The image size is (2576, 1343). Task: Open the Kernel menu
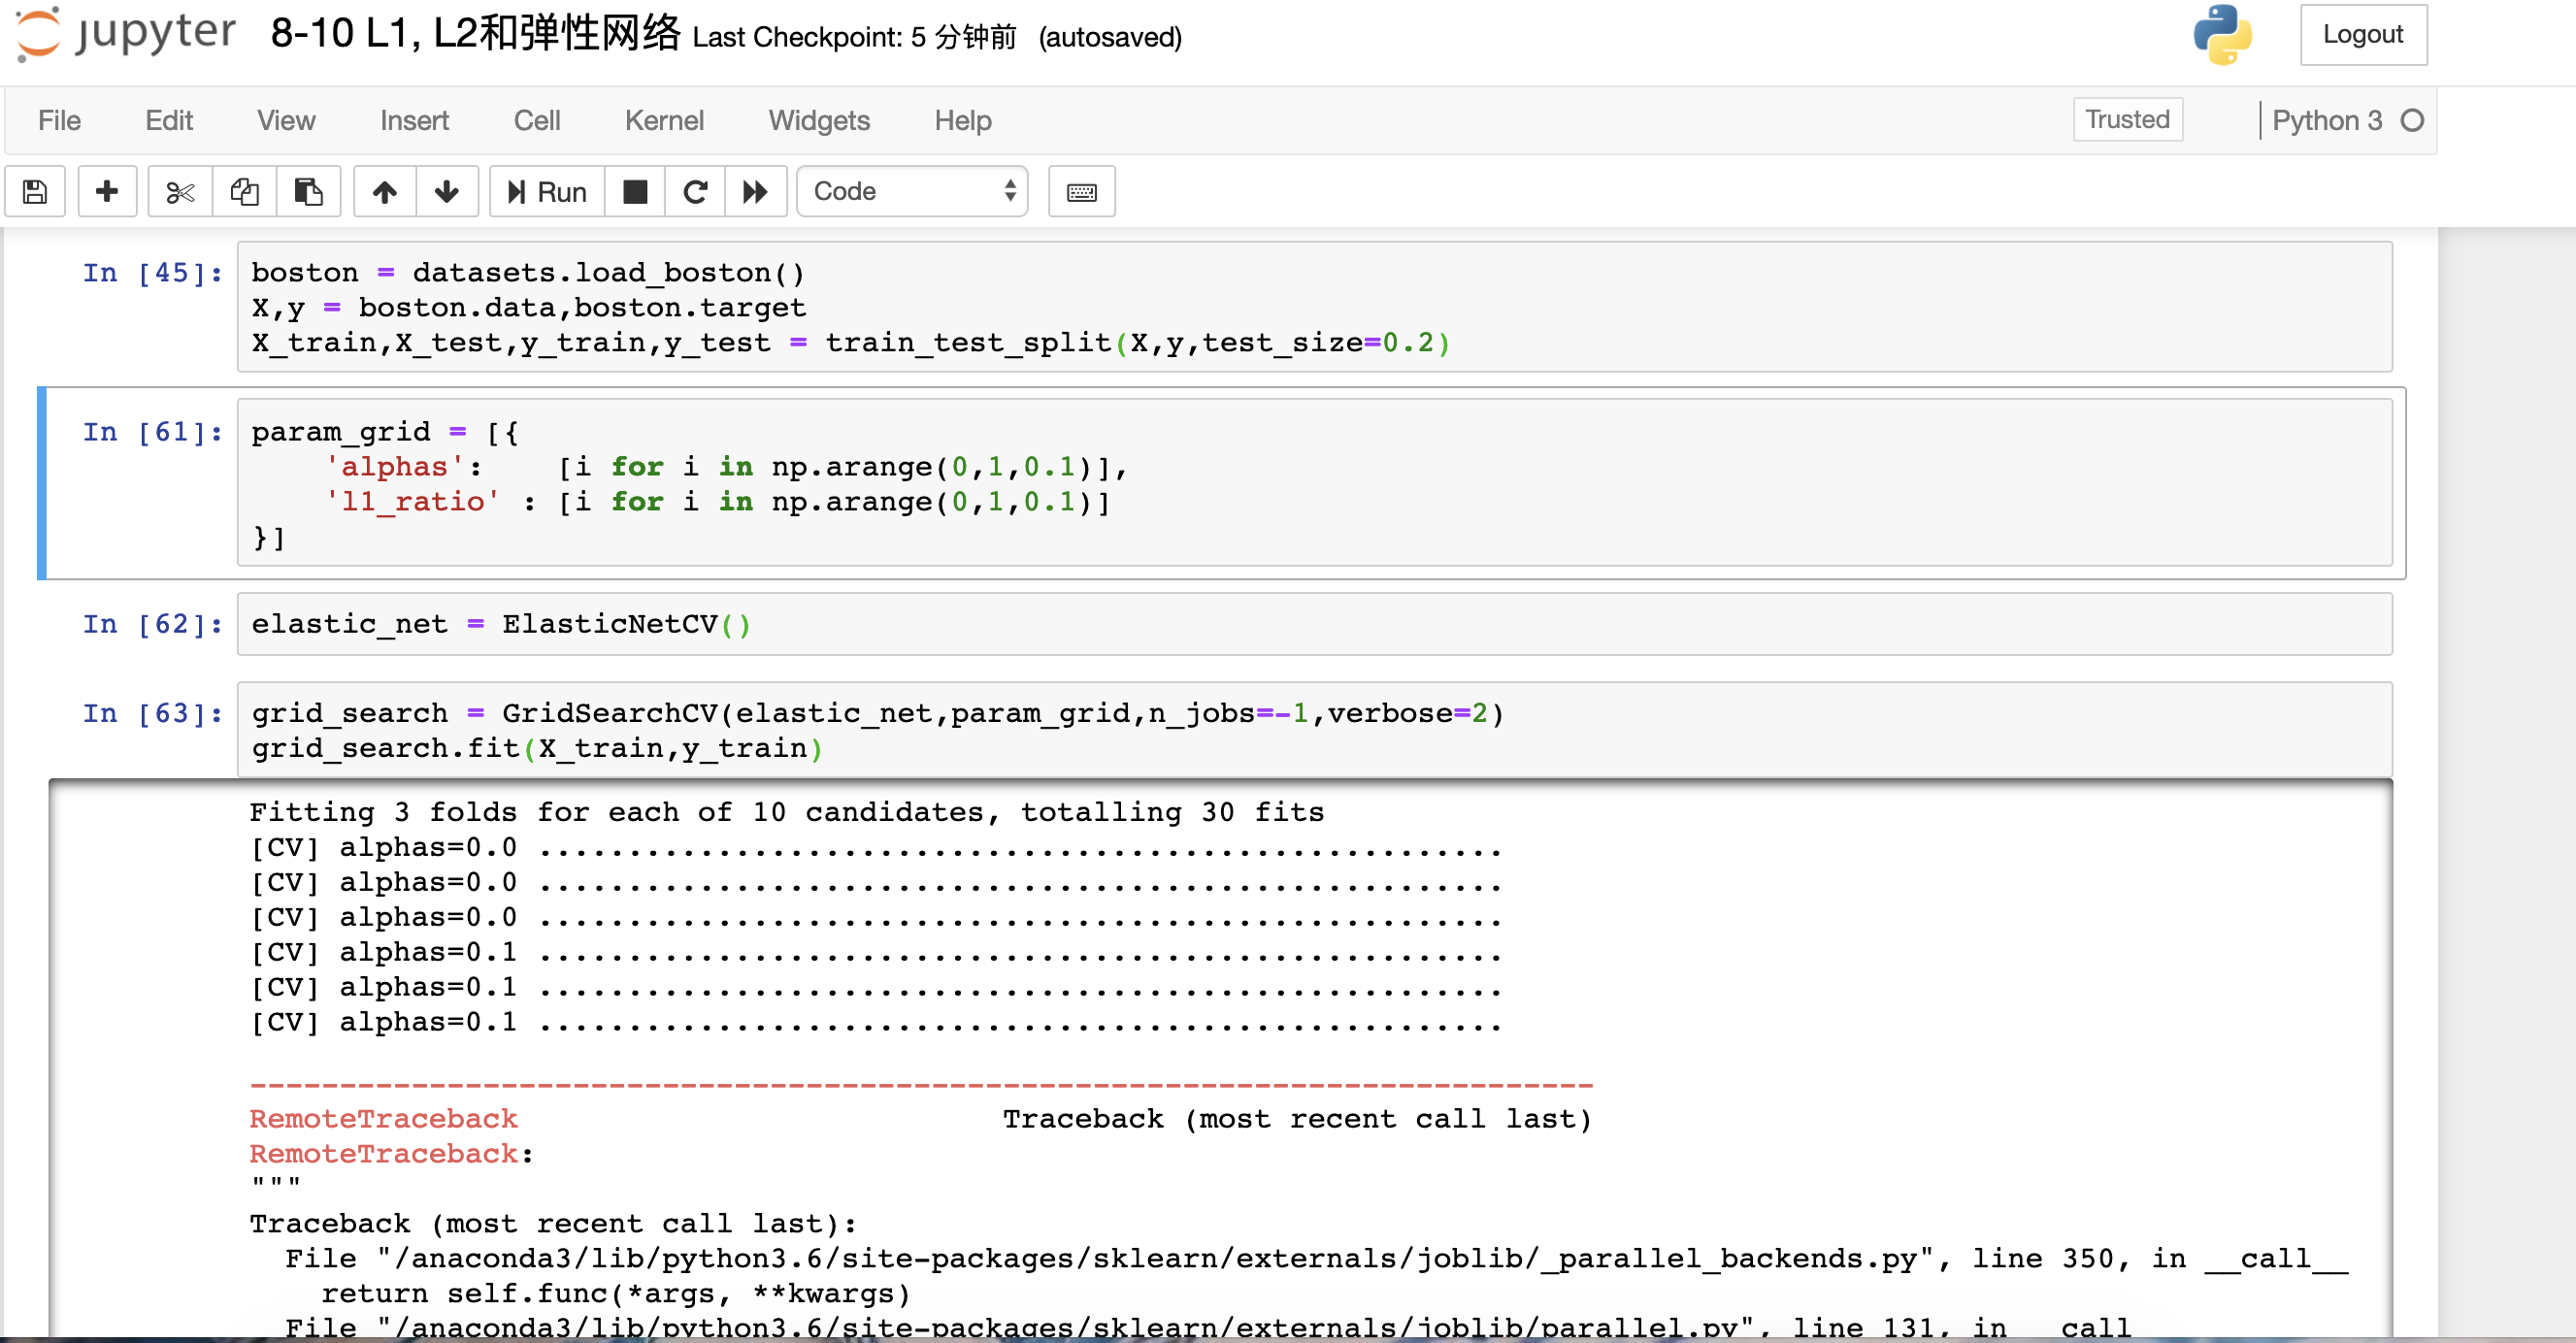click(x=664, y=121)
